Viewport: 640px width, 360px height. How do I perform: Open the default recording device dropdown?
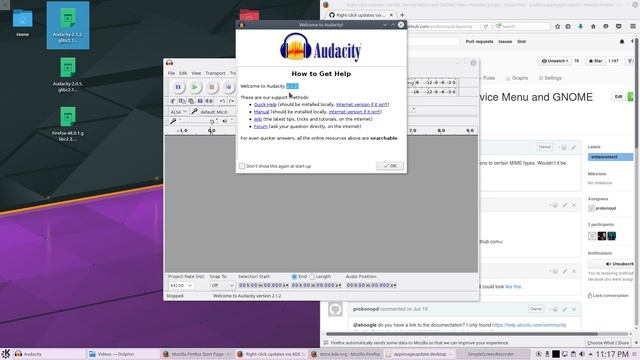coord(217,111)
